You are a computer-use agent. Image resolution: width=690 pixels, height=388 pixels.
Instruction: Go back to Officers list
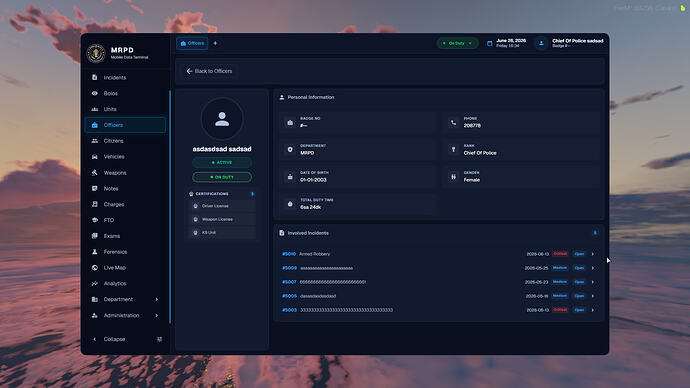209,71
